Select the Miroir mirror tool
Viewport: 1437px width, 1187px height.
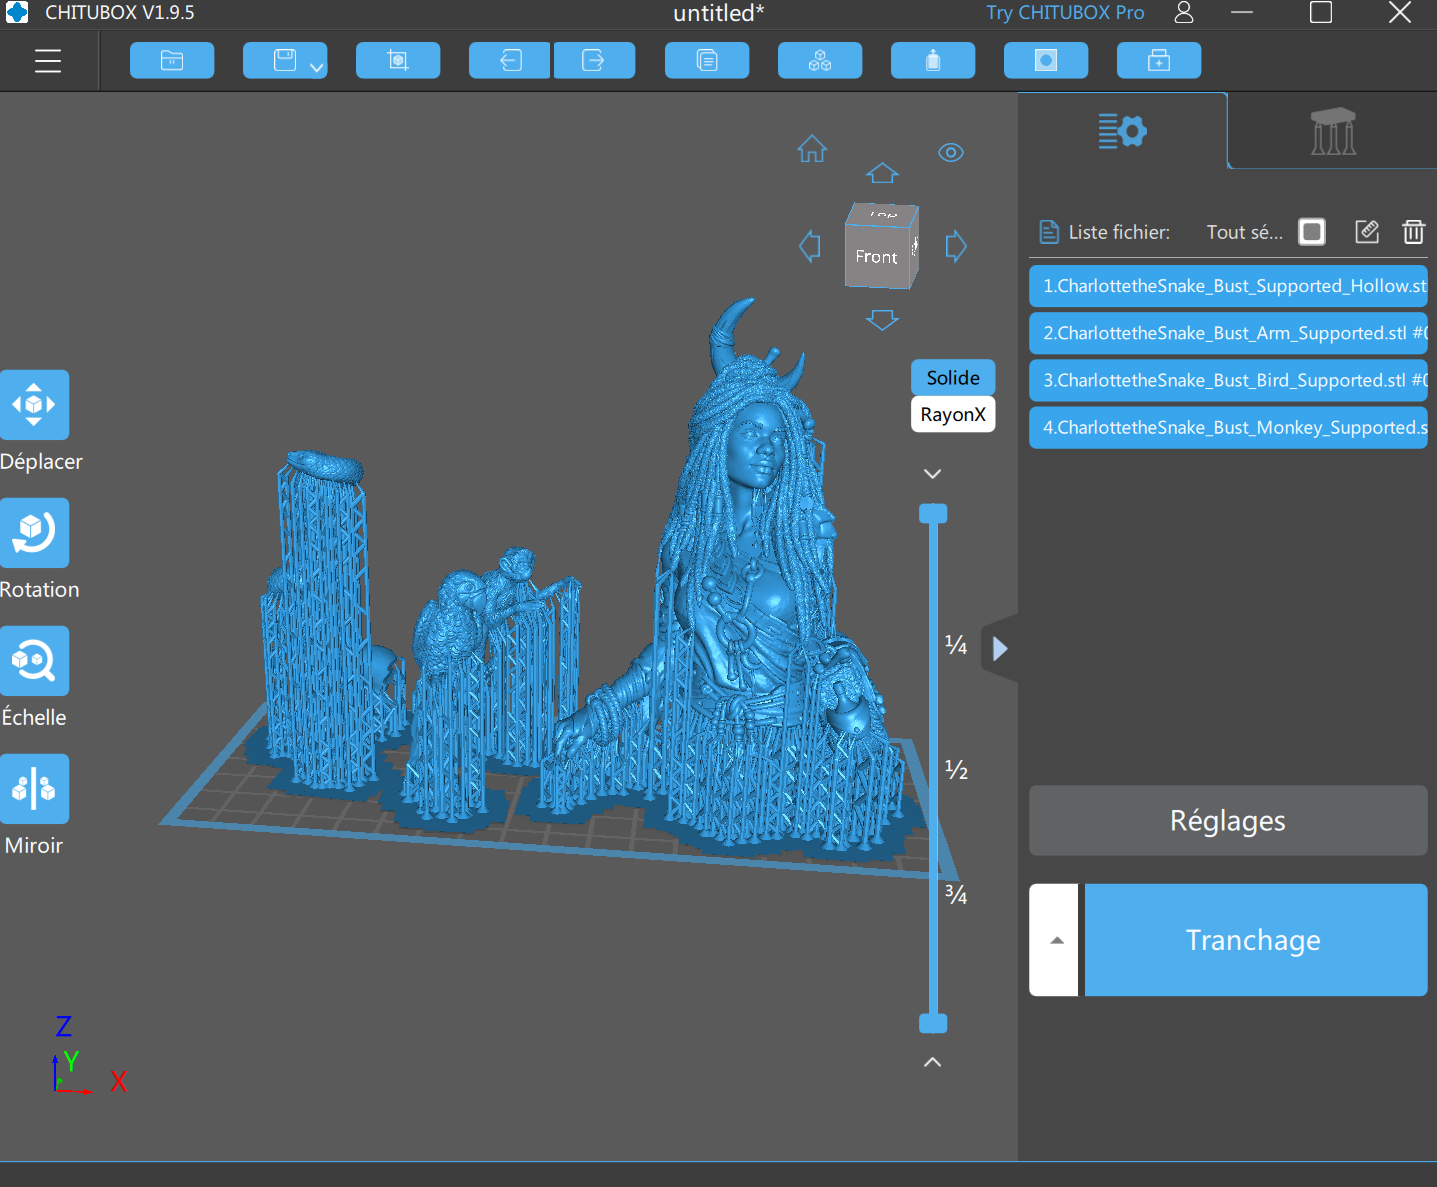tap(35, 789)
